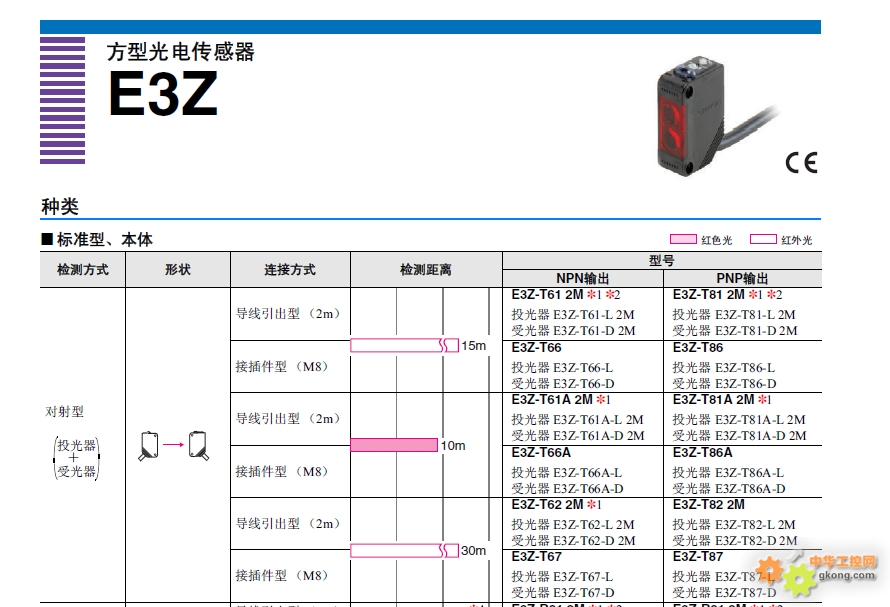Image resolution: width=890 pixels, height=607 pixels.
Task: Click 受光器 E3Z-T67-D entry
Action: [562, 592]
